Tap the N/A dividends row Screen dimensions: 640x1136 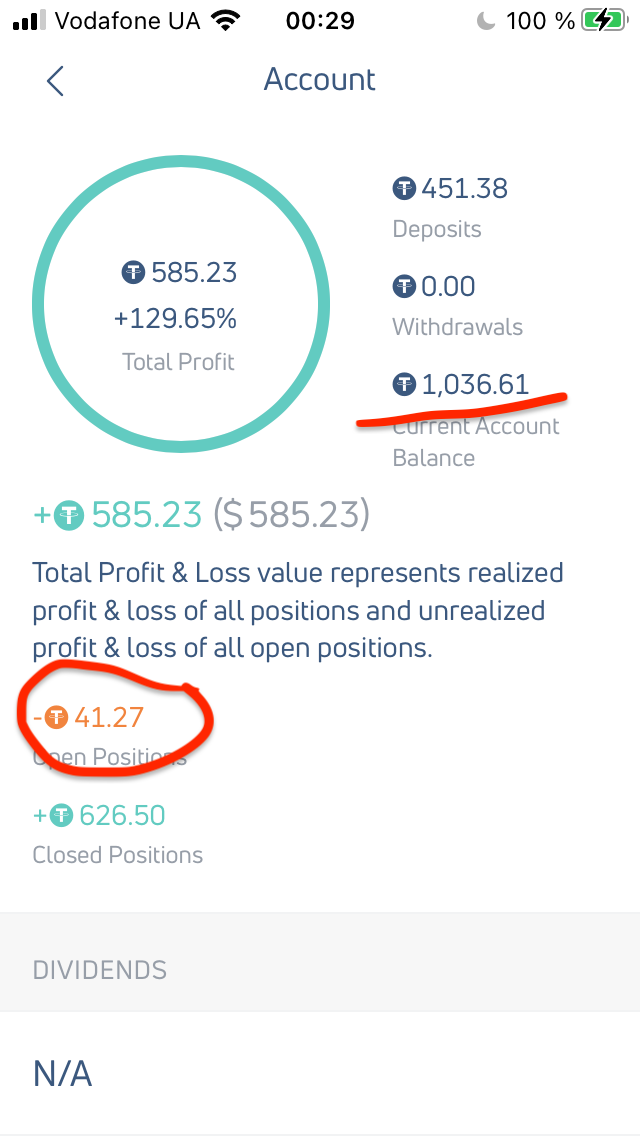tap(63, 1074)
